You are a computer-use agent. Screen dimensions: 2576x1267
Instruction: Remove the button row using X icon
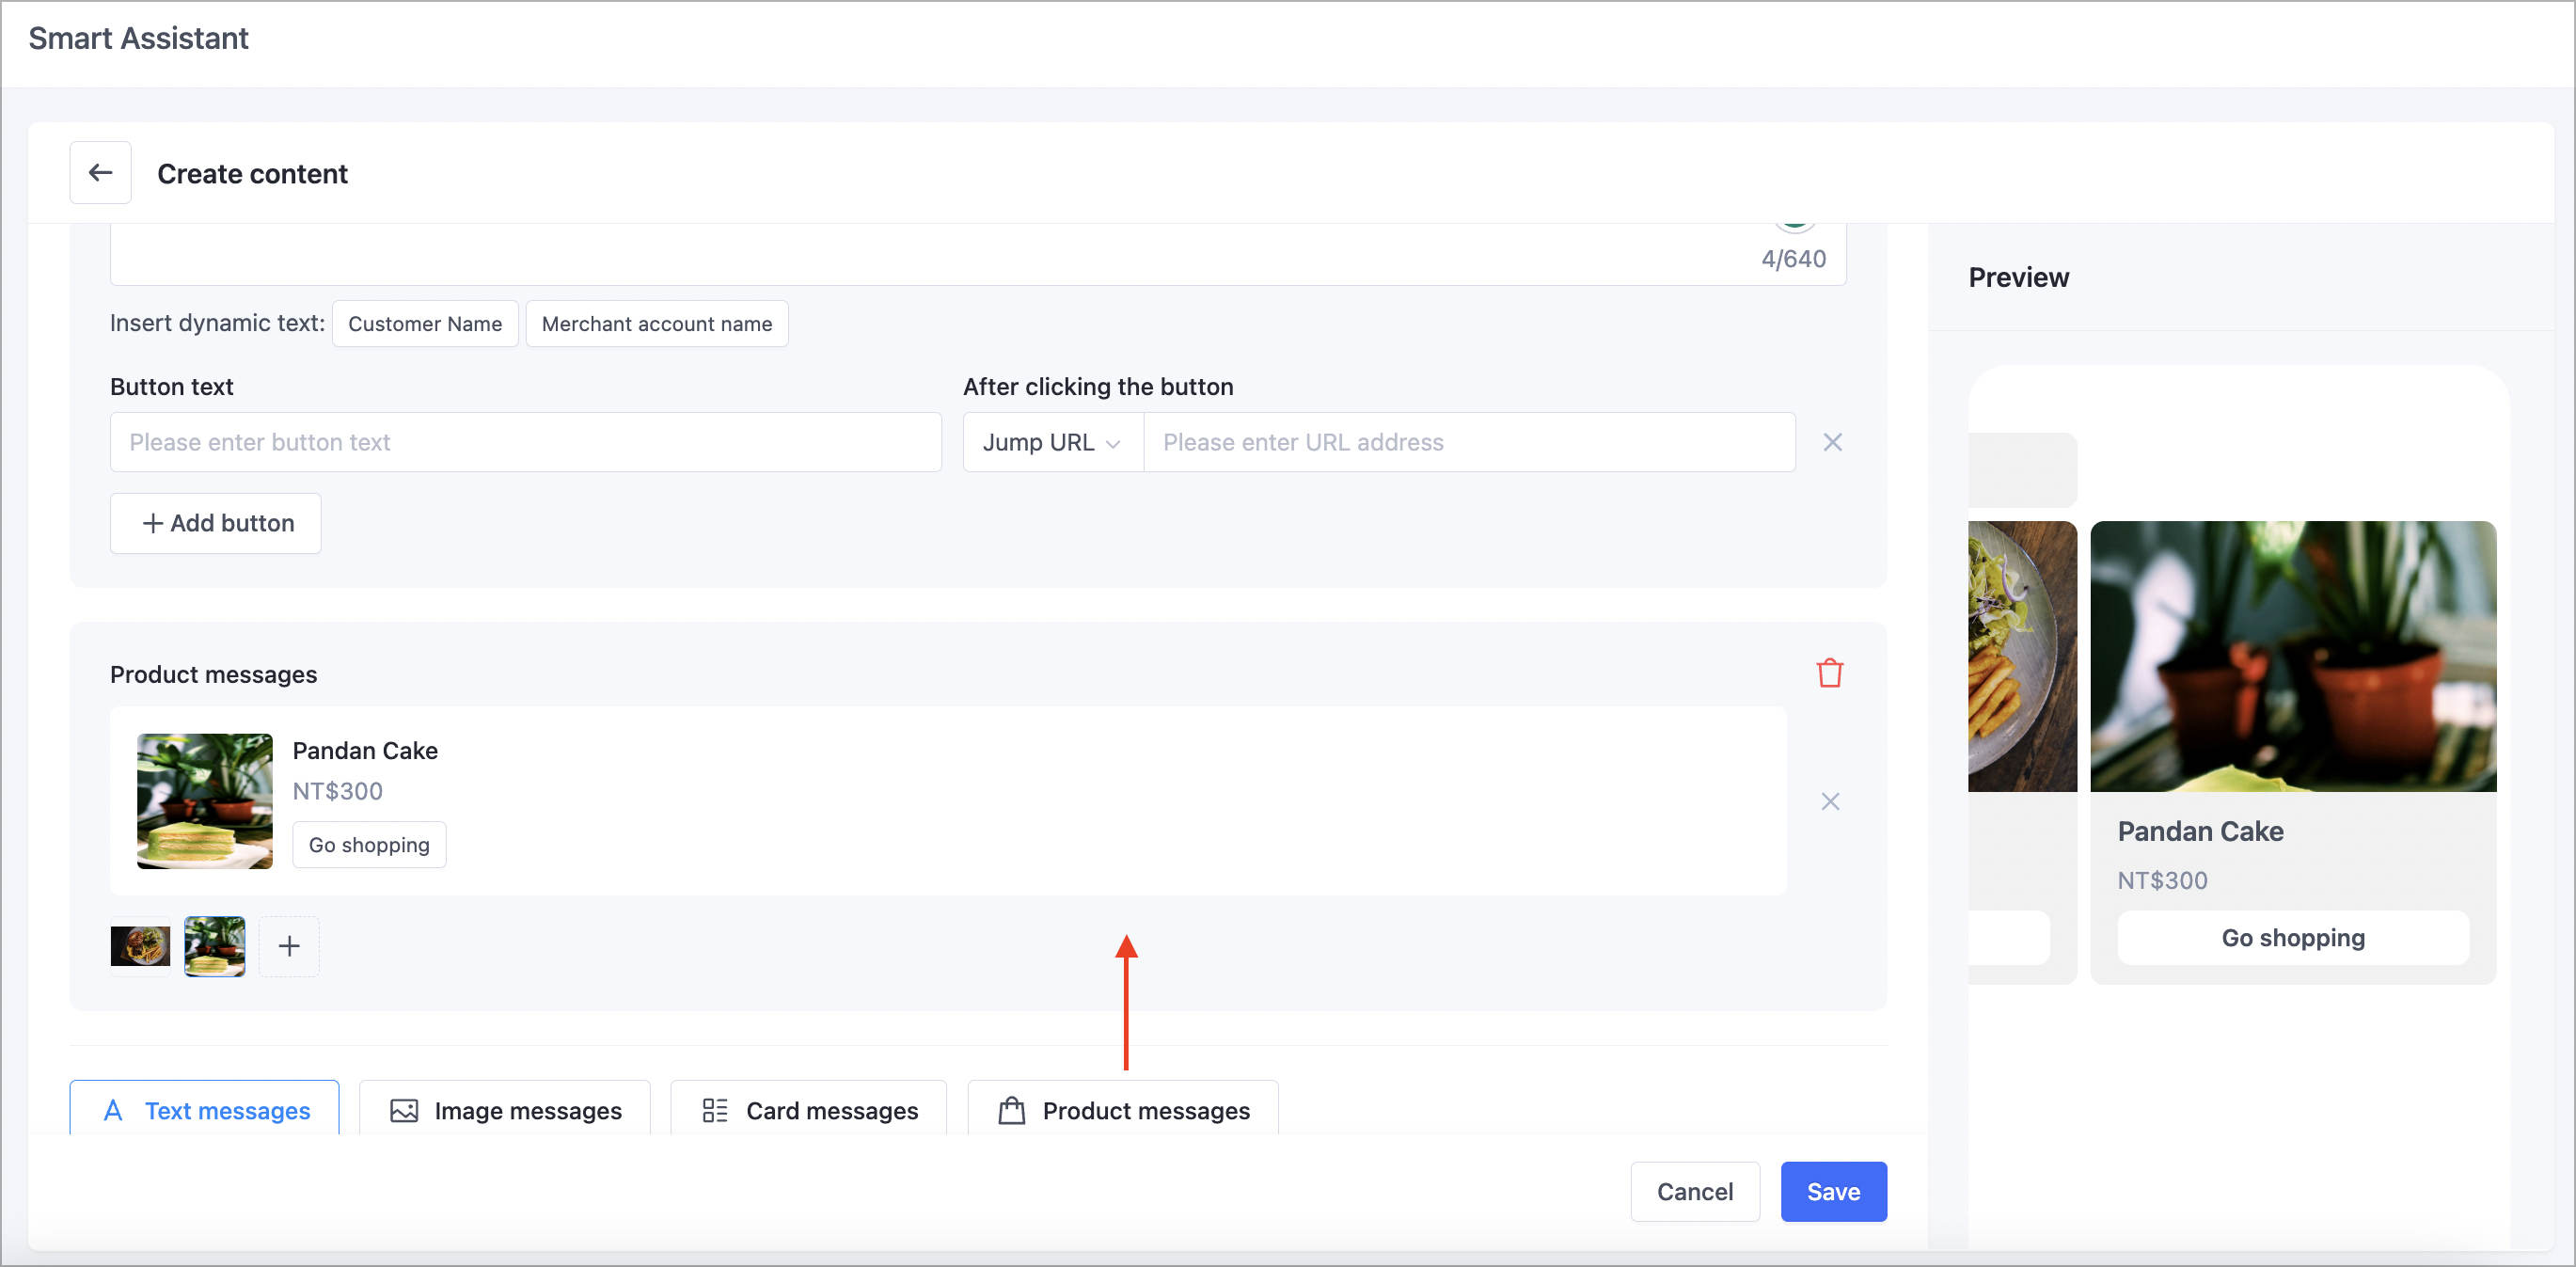coord(1832,442)
